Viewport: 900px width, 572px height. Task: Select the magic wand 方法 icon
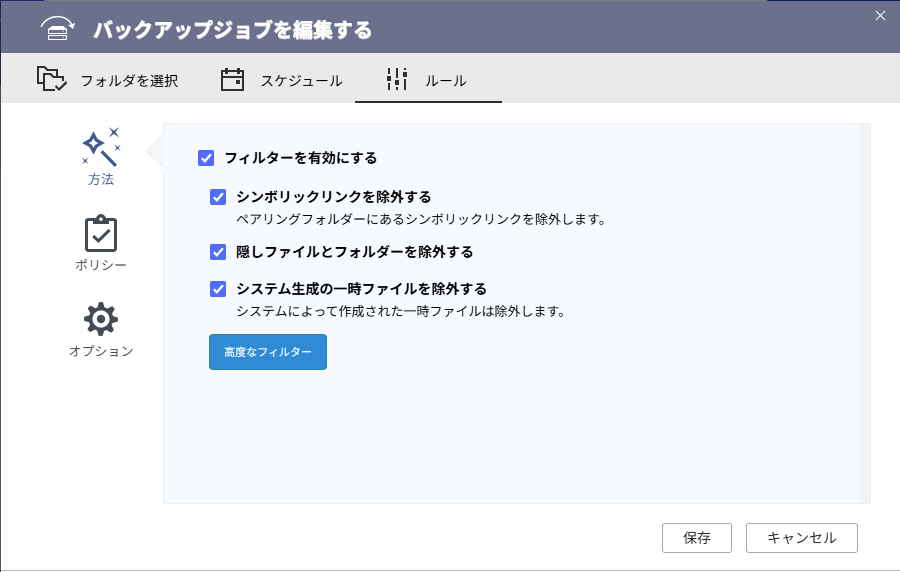pyautogui.click(x=100, y=147)
